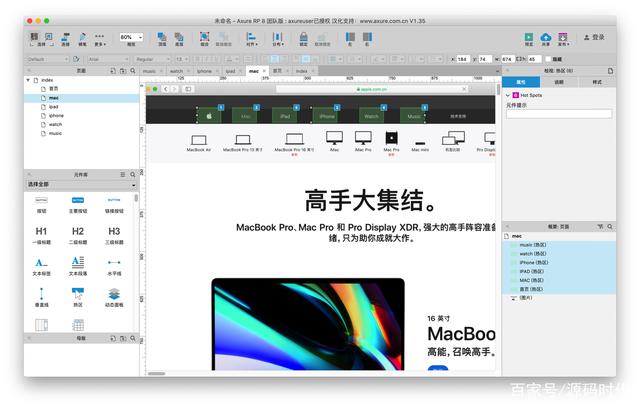The image size is (640, 408).
Task: Click the w width field
Action: click(508, 59)
